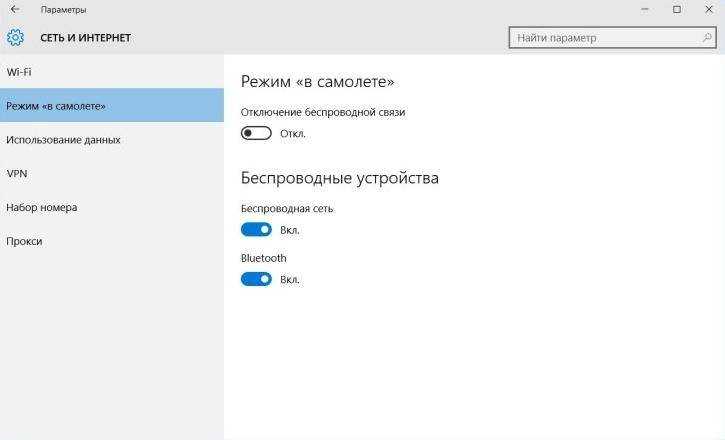Close the Параметры window
This screenshot has height=440, width=725.
tap(709, 9)
